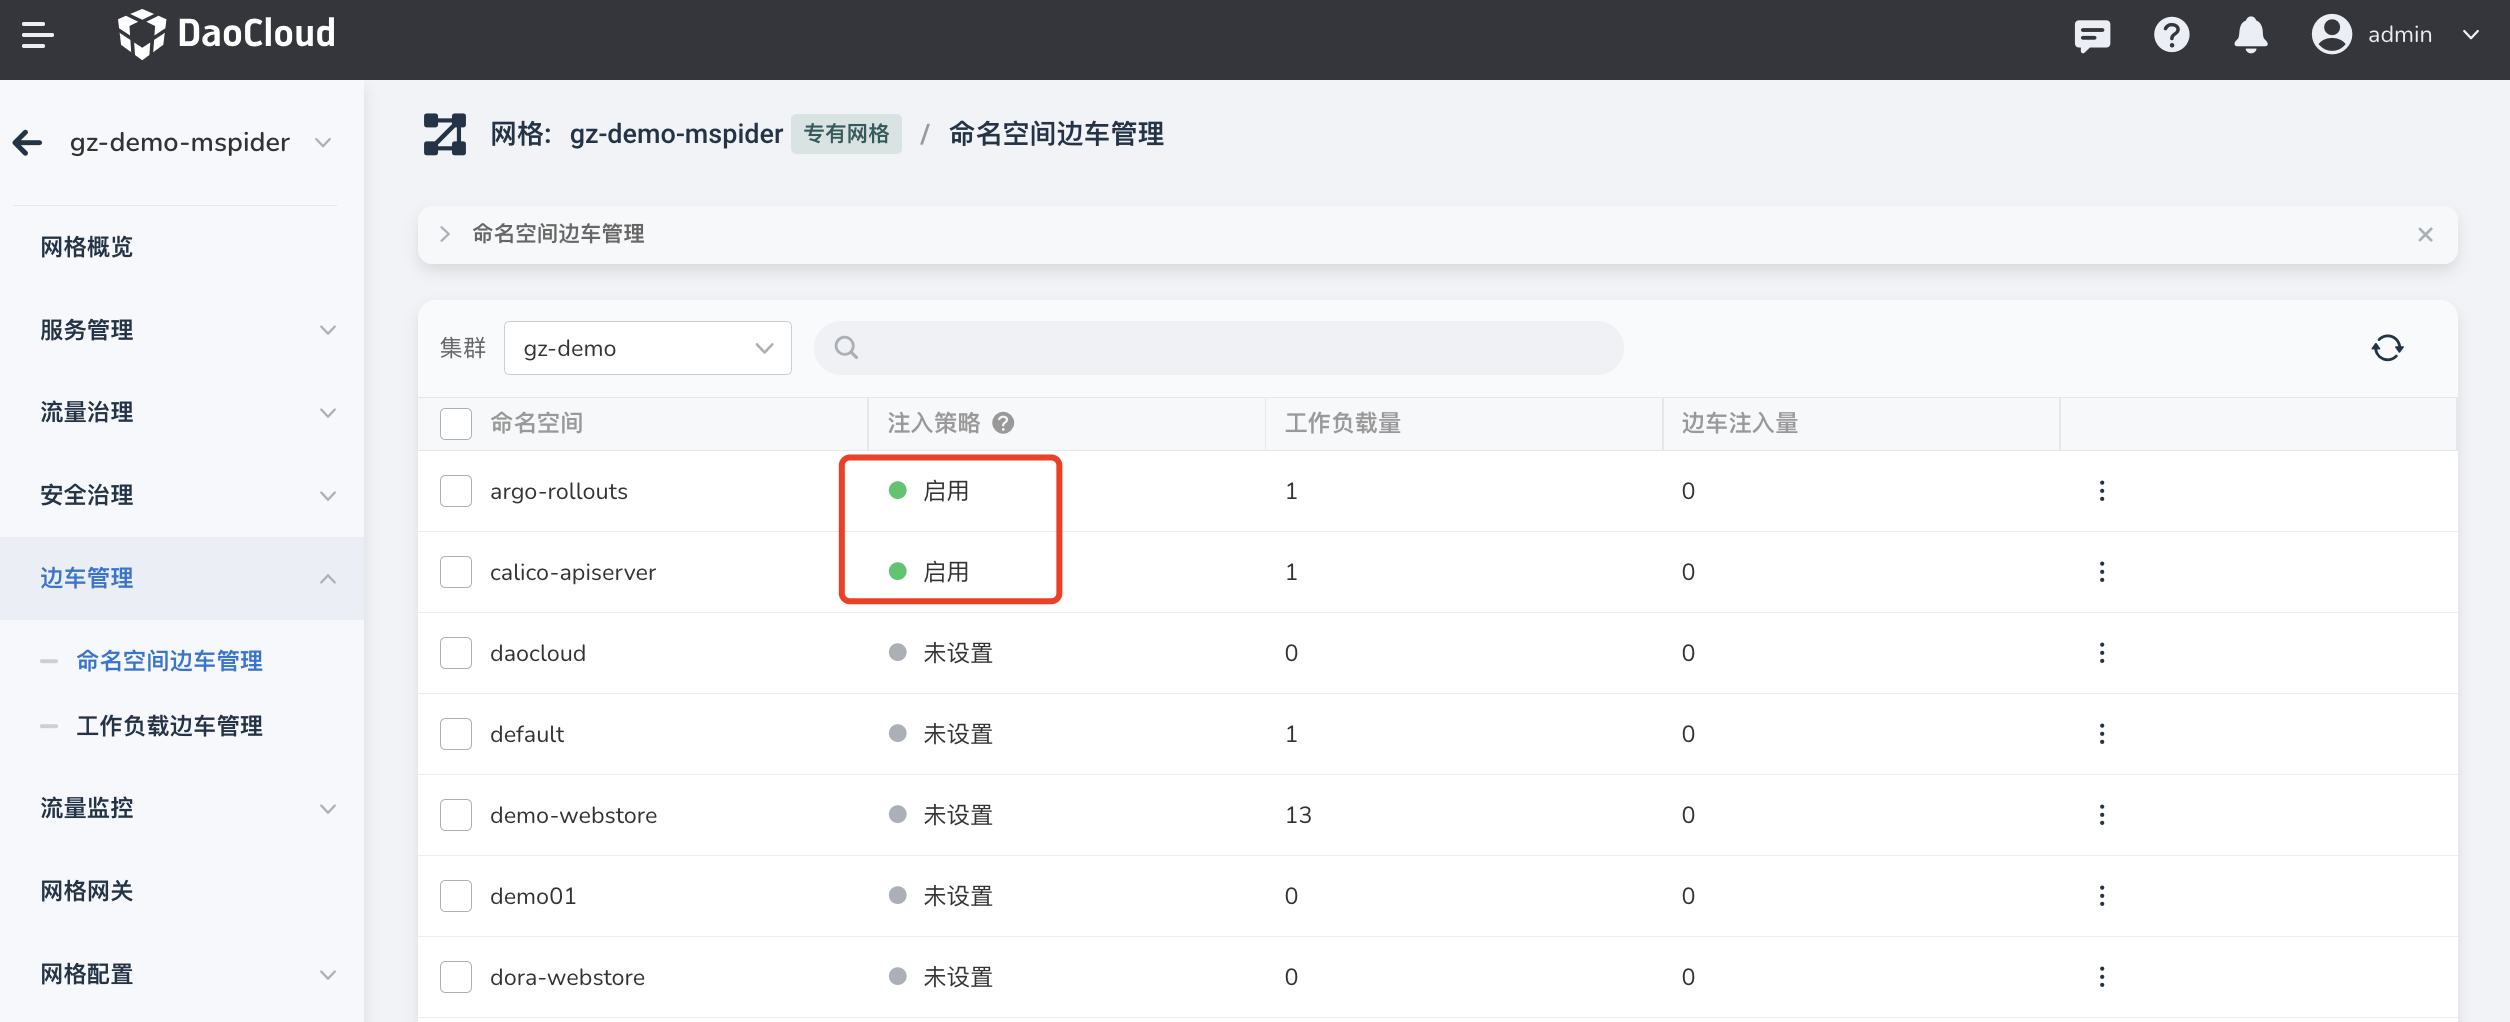
Task: Check the calico-apiserver row checkbox
Action: [456, 572]
